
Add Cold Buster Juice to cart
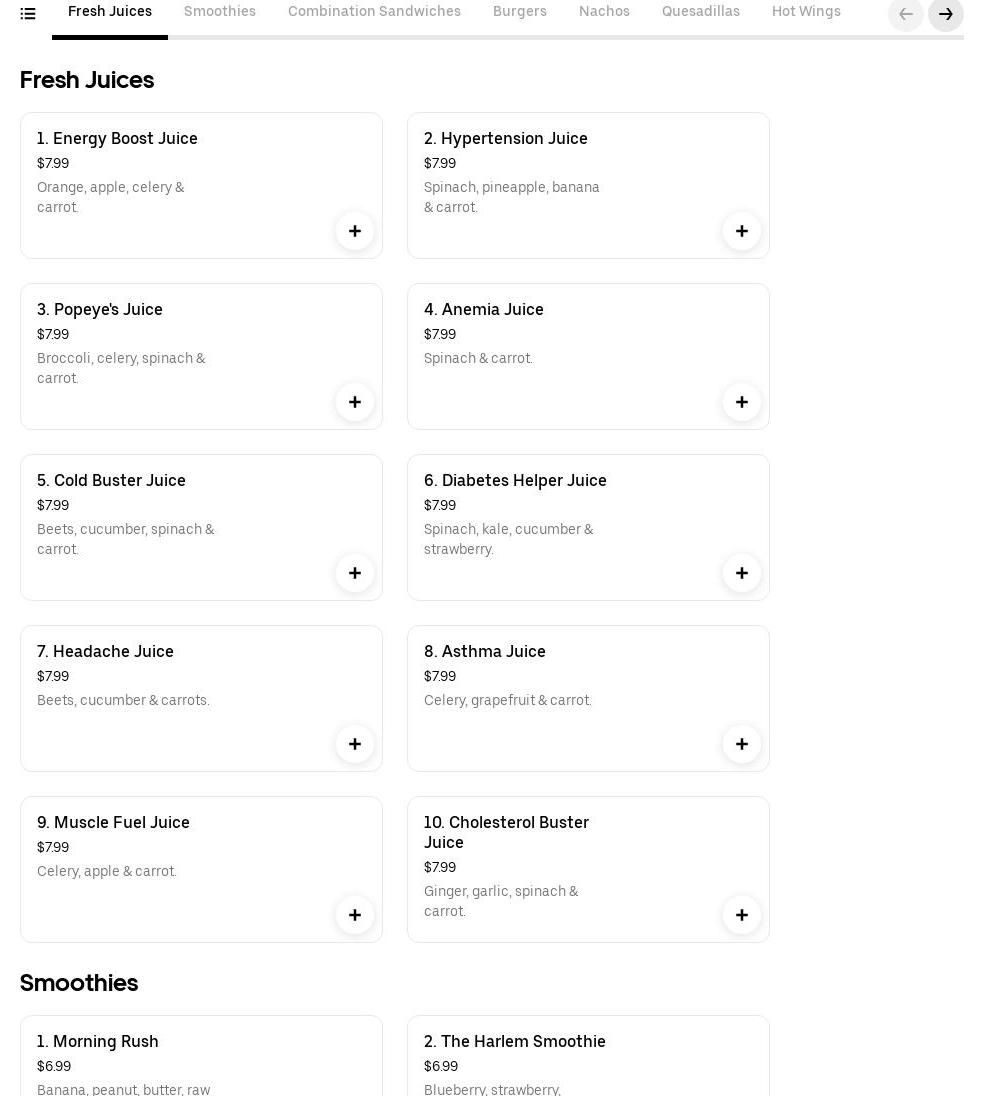(x=354, y=573)
